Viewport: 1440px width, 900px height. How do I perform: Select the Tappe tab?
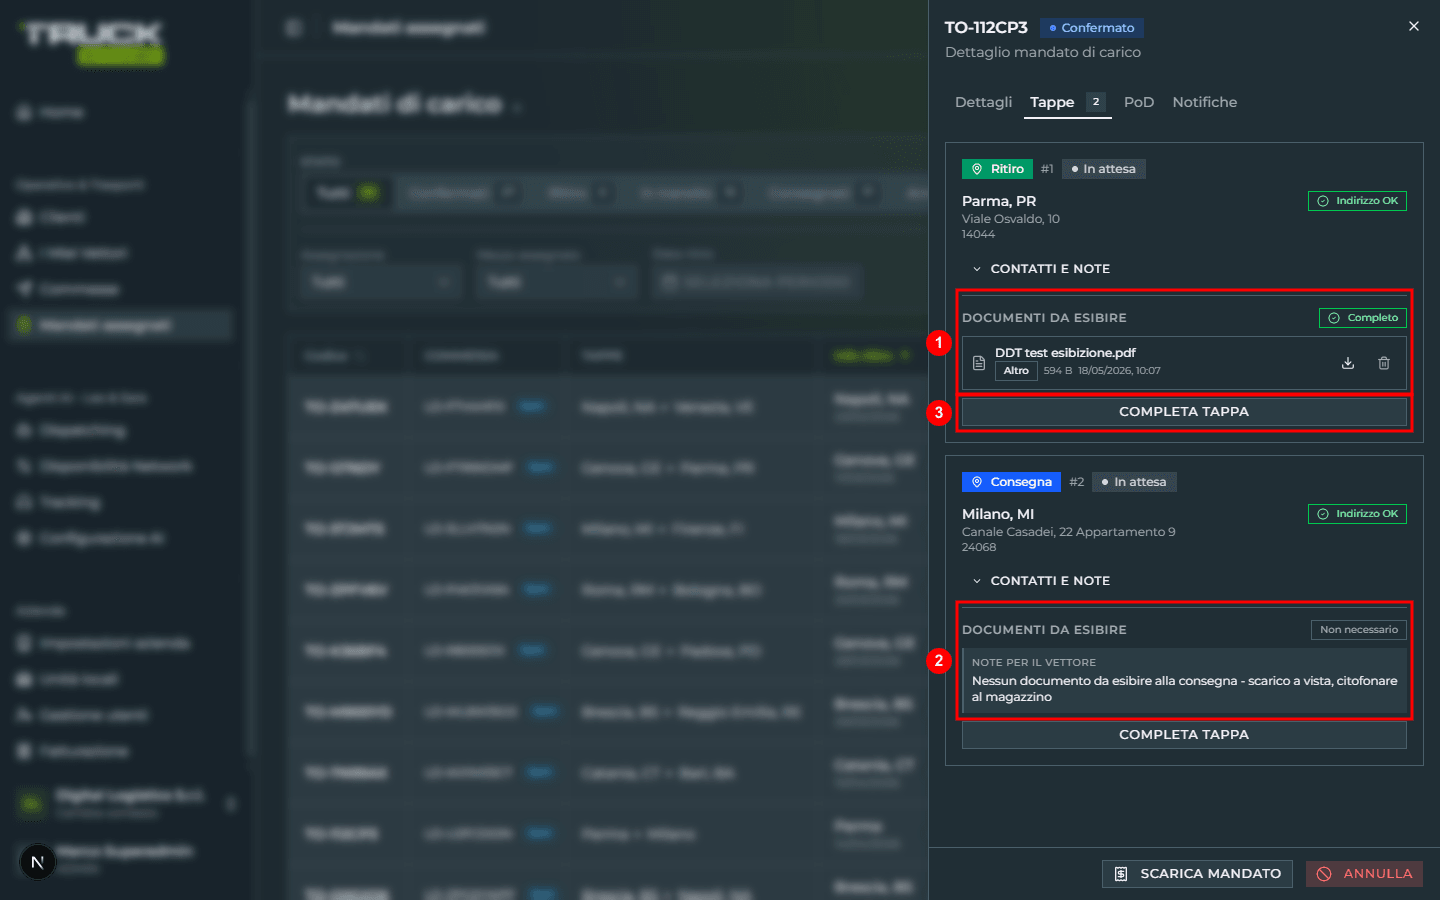[1067, 102]
